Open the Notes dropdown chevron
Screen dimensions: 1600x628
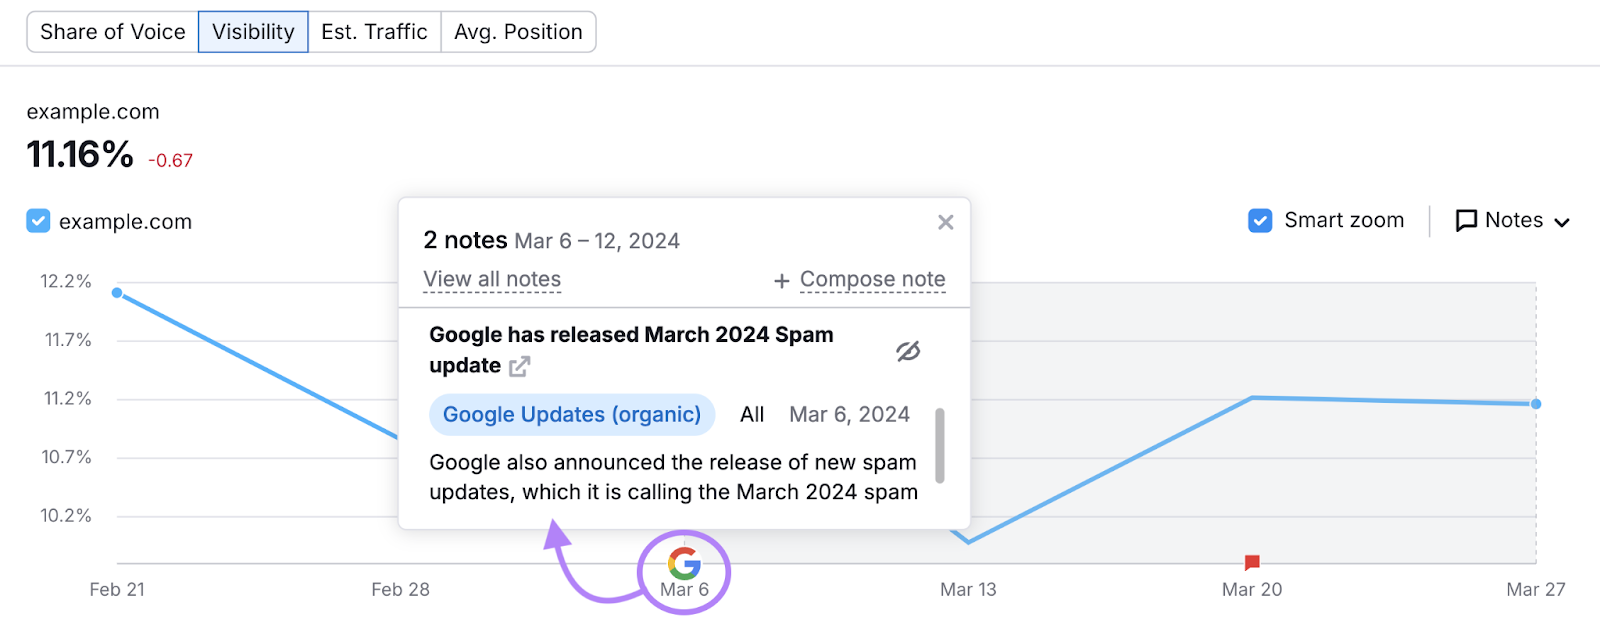coord(1562,221)
